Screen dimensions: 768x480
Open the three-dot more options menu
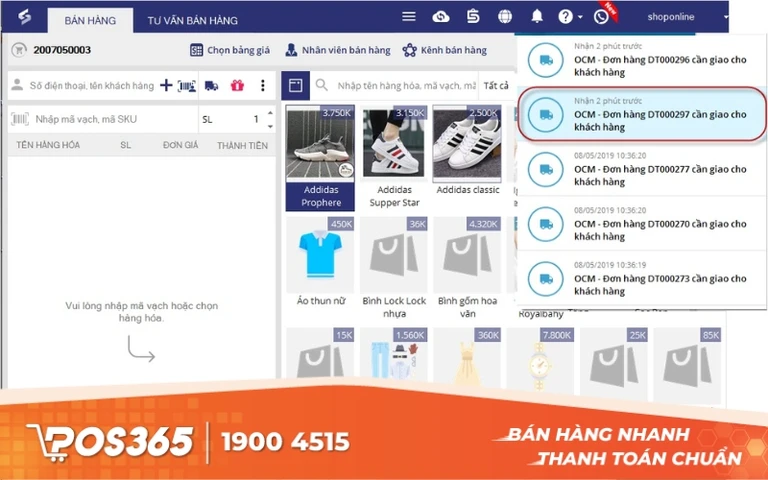(x=263, y=86)
